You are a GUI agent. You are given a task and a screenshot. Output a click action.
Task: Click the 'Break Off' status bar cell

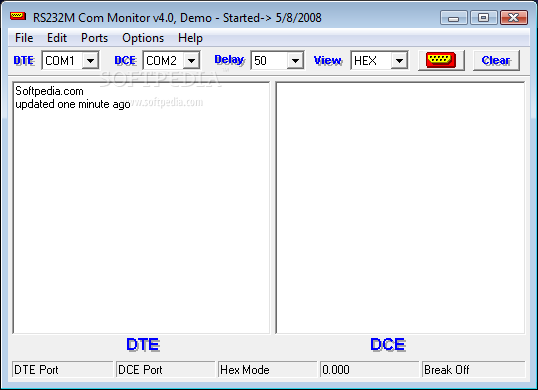click(x=473, y=369)
